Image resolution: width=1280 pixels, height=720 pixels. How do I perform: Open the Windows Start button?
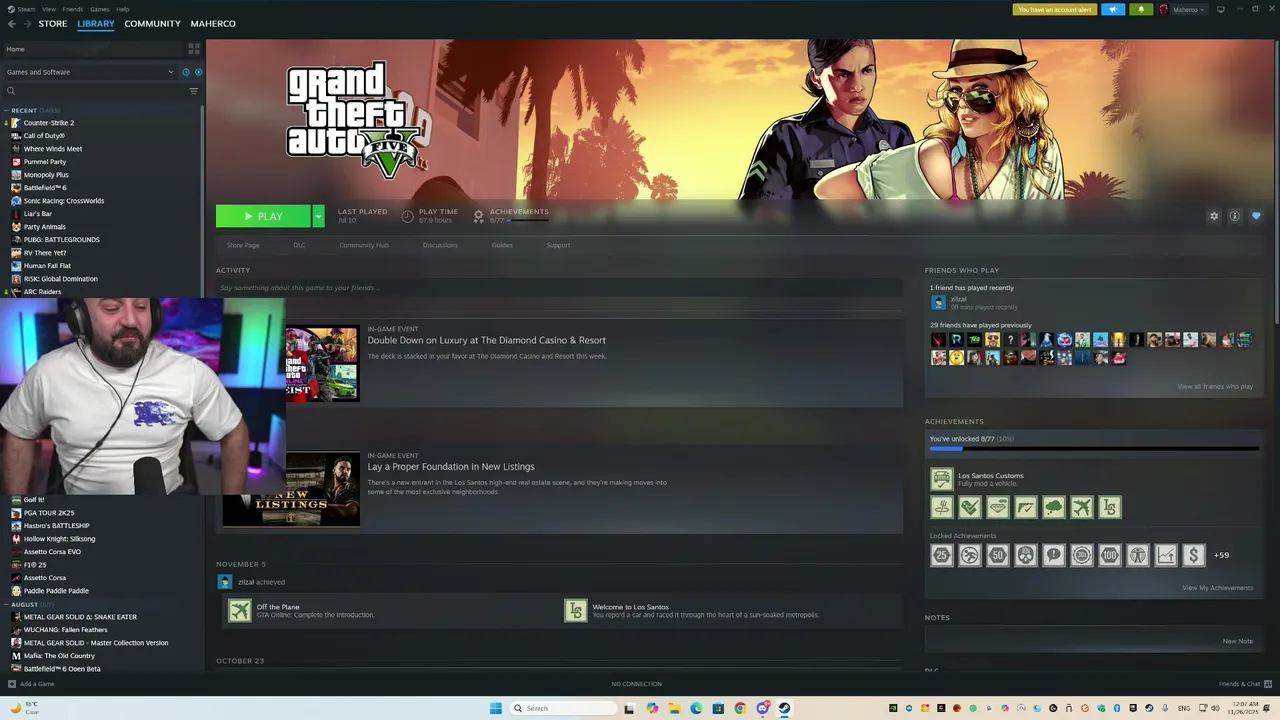(495, 708)
